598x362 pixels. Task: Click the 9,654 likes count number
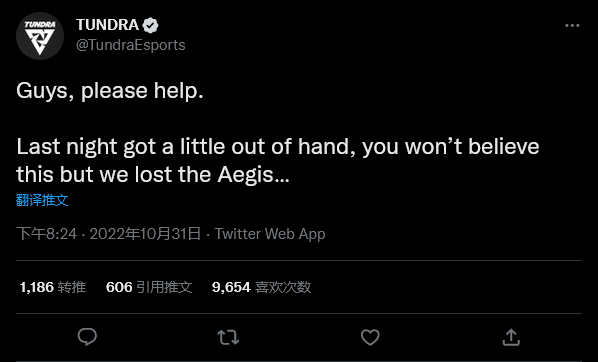[x=231, y=287]
